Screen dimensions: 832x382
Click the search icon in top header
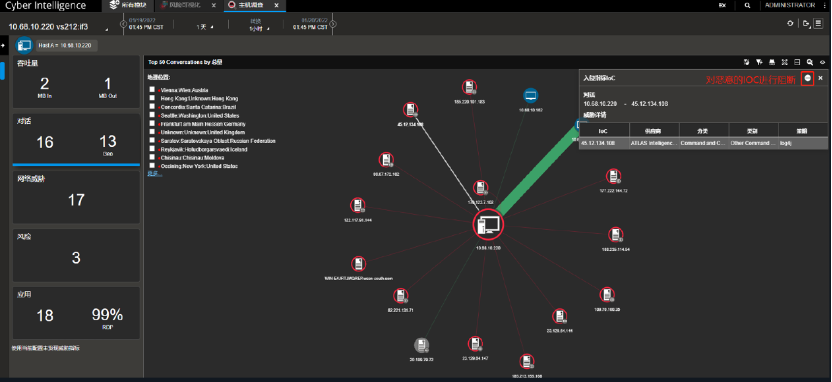coord(747,5)
